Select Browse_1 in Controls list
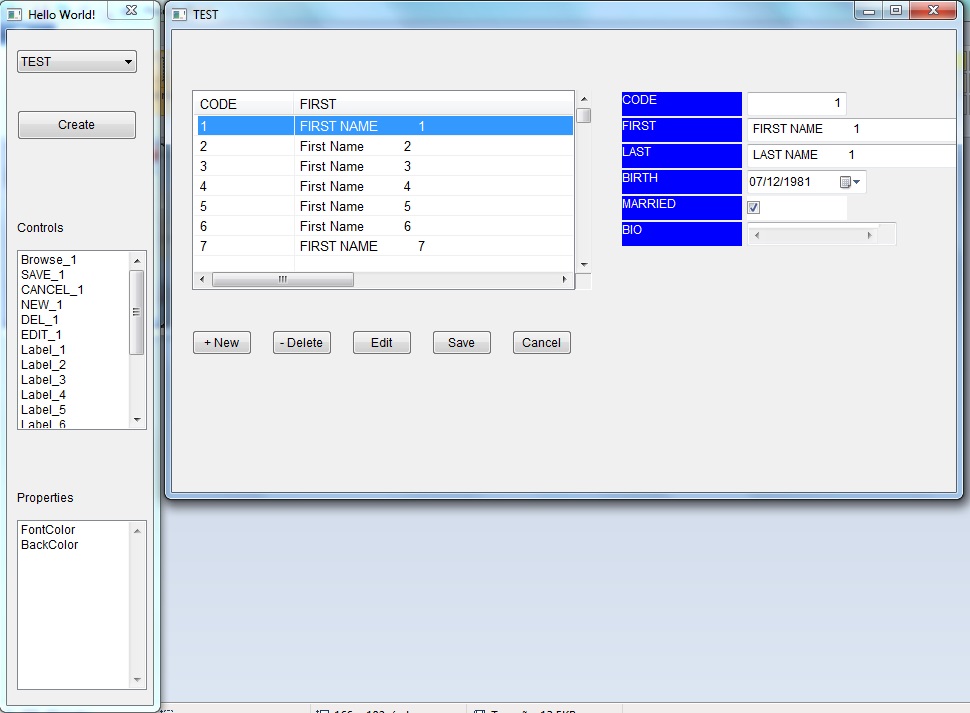 (49, 260)
